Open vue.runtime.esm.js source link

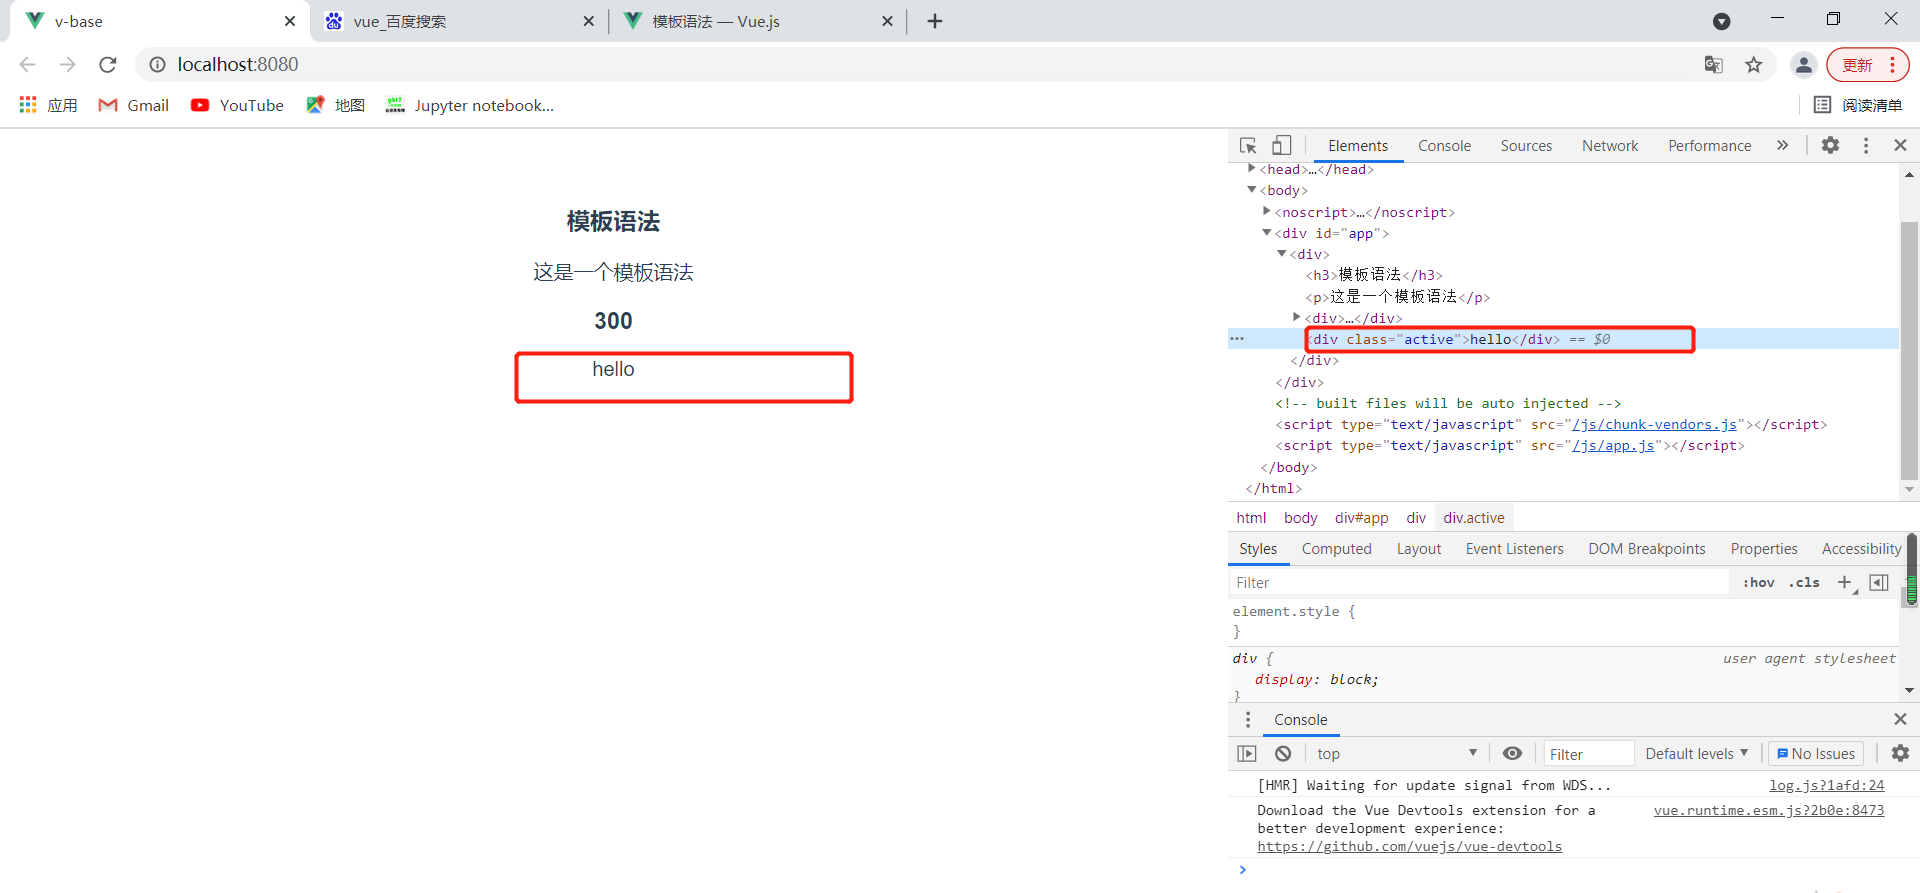pyautogui.click(x=1768, y=810)
